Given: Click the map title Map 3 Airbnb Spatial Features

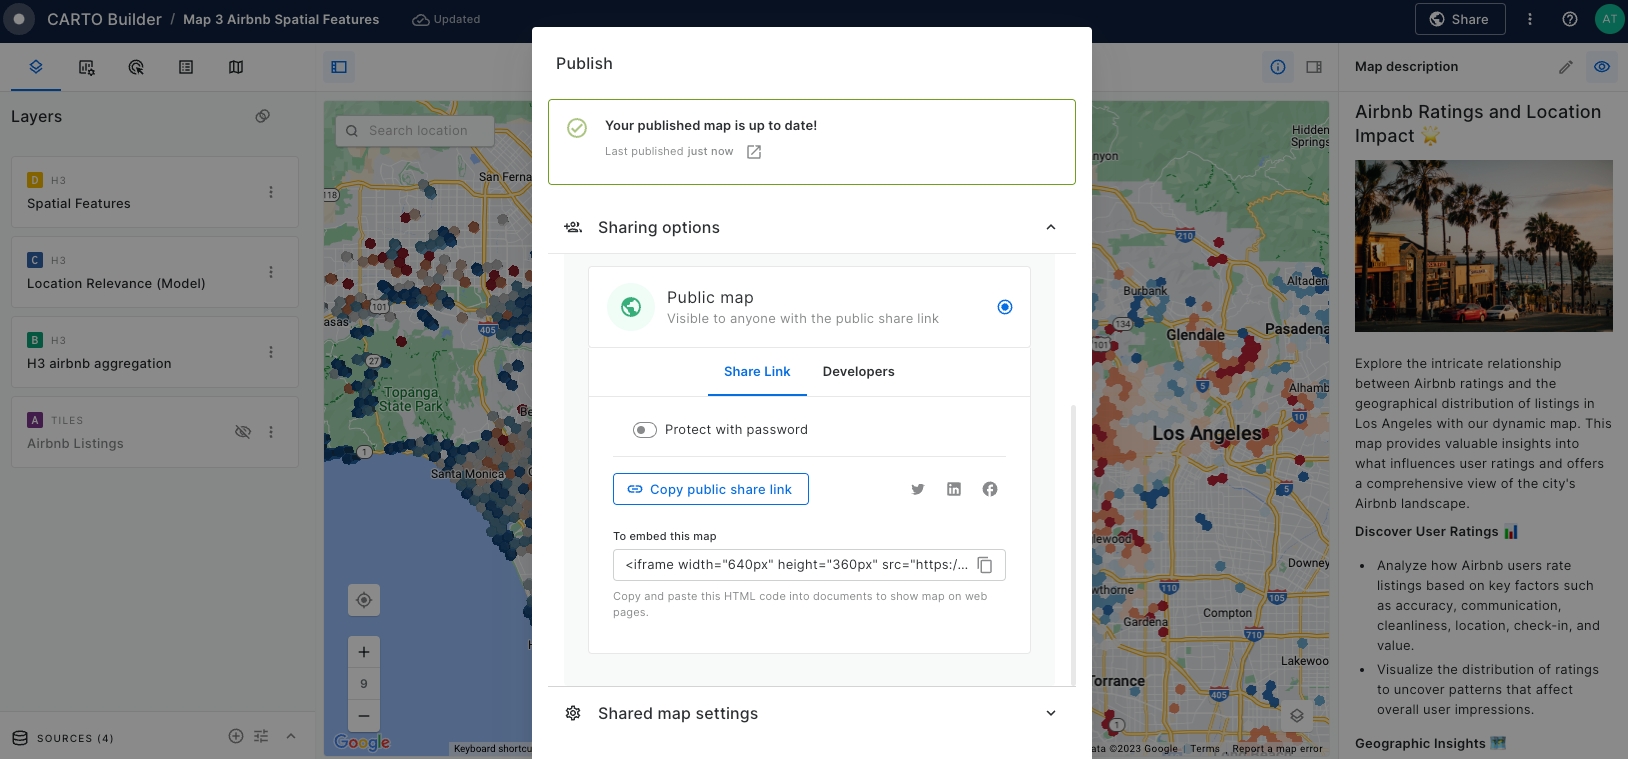Looking at the screenshot, I should [x=281, y=19].
